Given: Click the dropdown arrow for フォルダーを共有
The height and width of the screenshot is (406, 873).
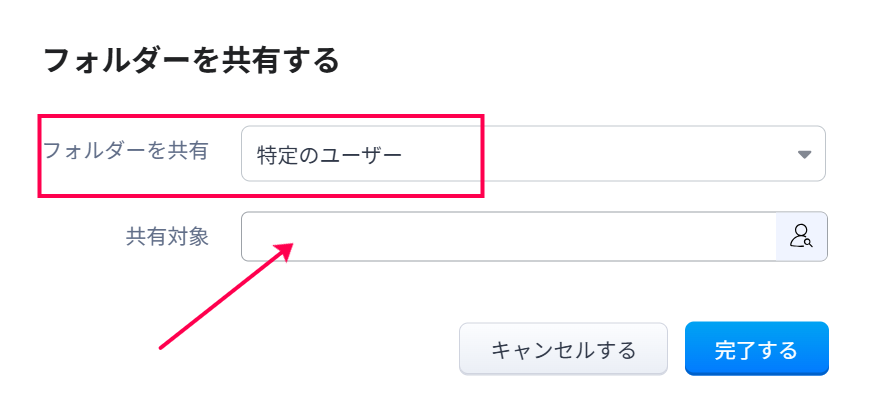Looking at the screenshot, I should click(x=803, y=154).
